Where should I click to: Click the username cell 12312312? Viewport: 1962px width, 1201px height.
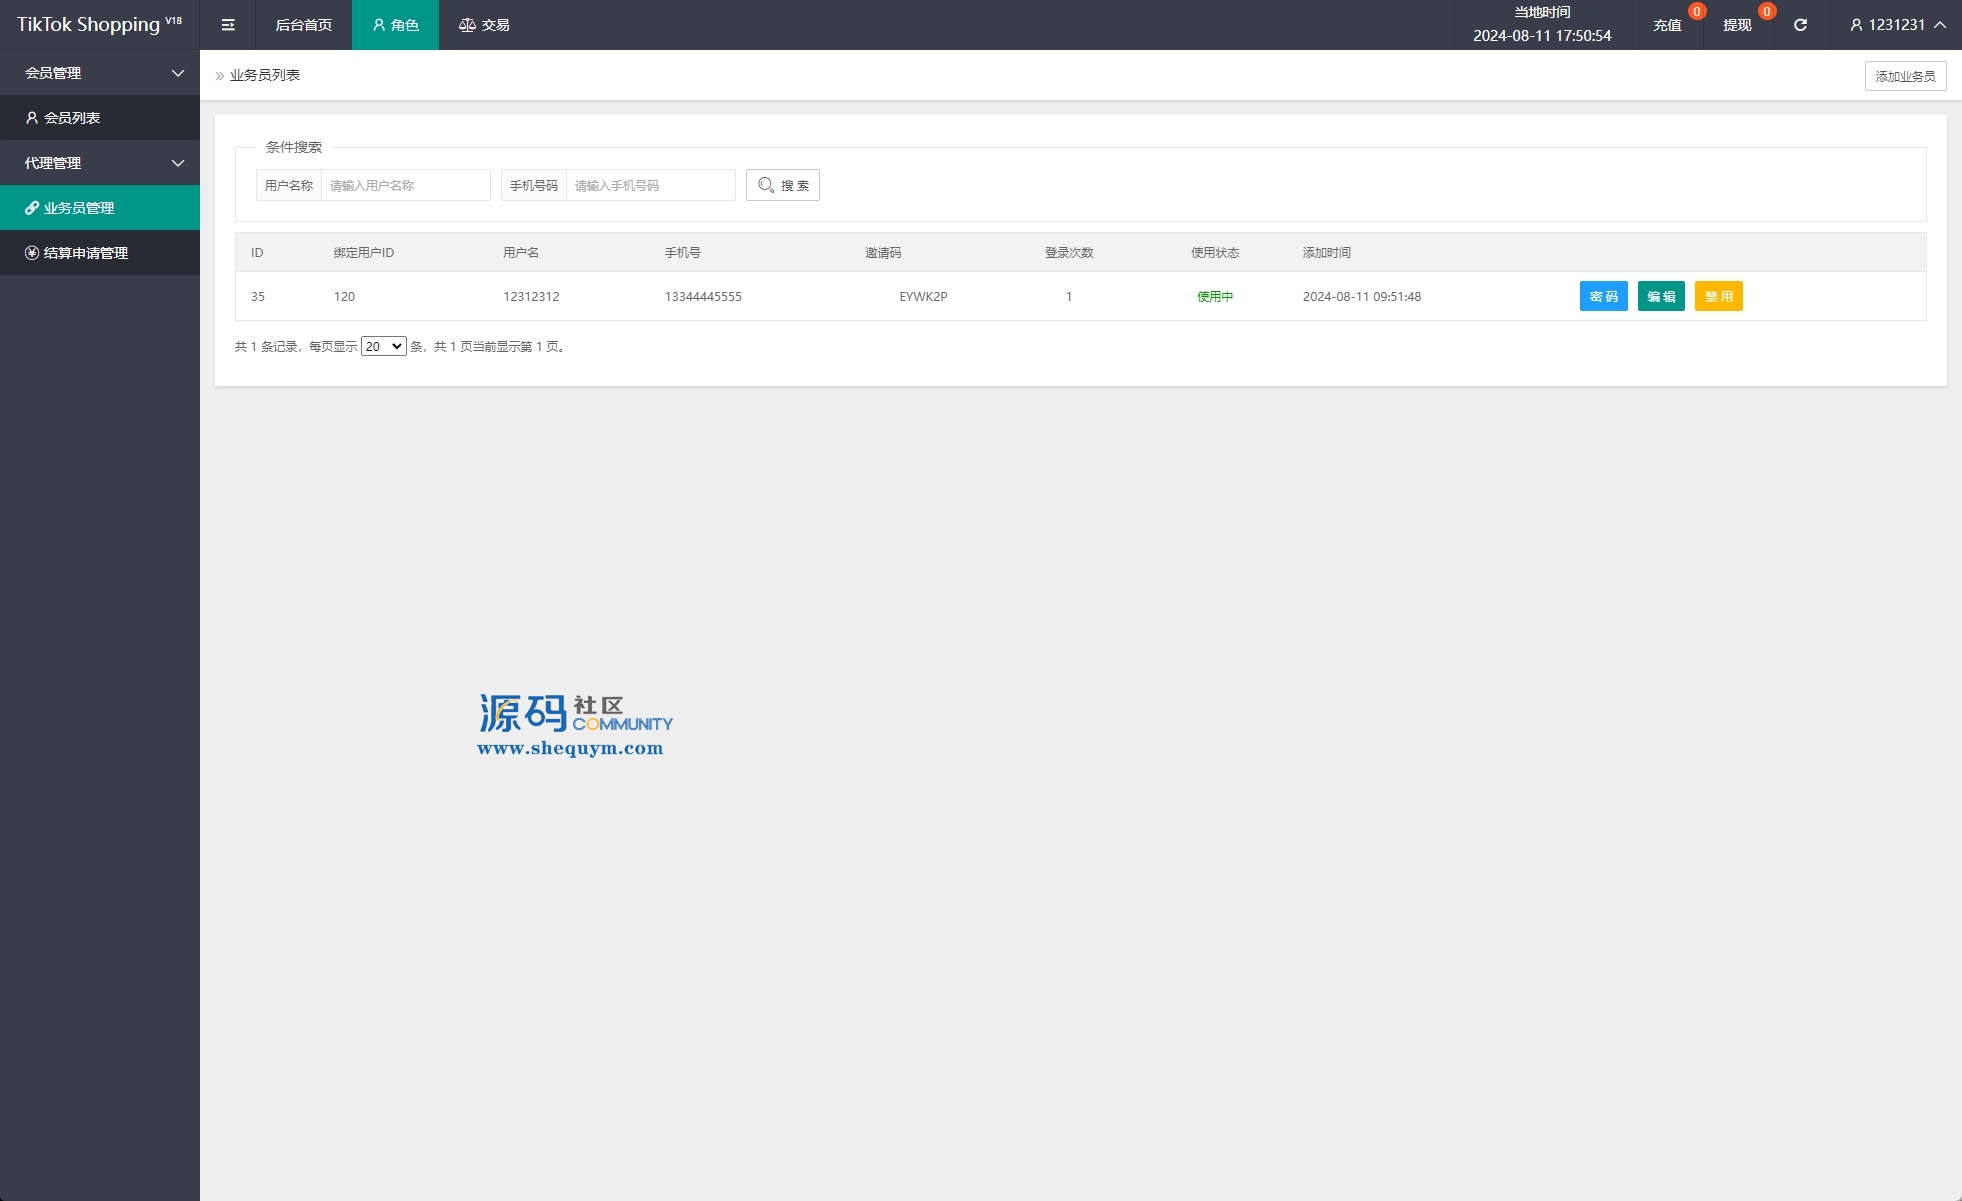click(531, 297)
